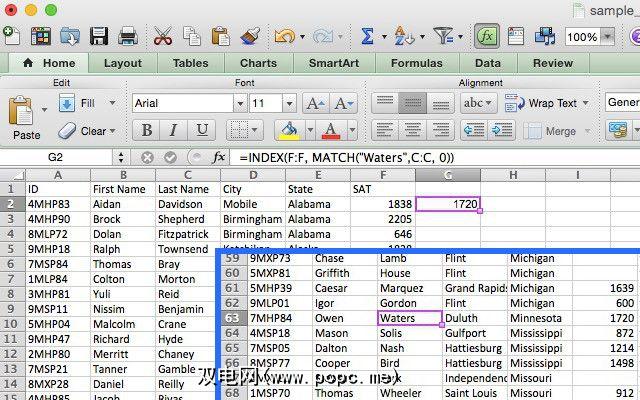
Task: Open the fill color dropdown arrow
Action: (x=310, y=131)
